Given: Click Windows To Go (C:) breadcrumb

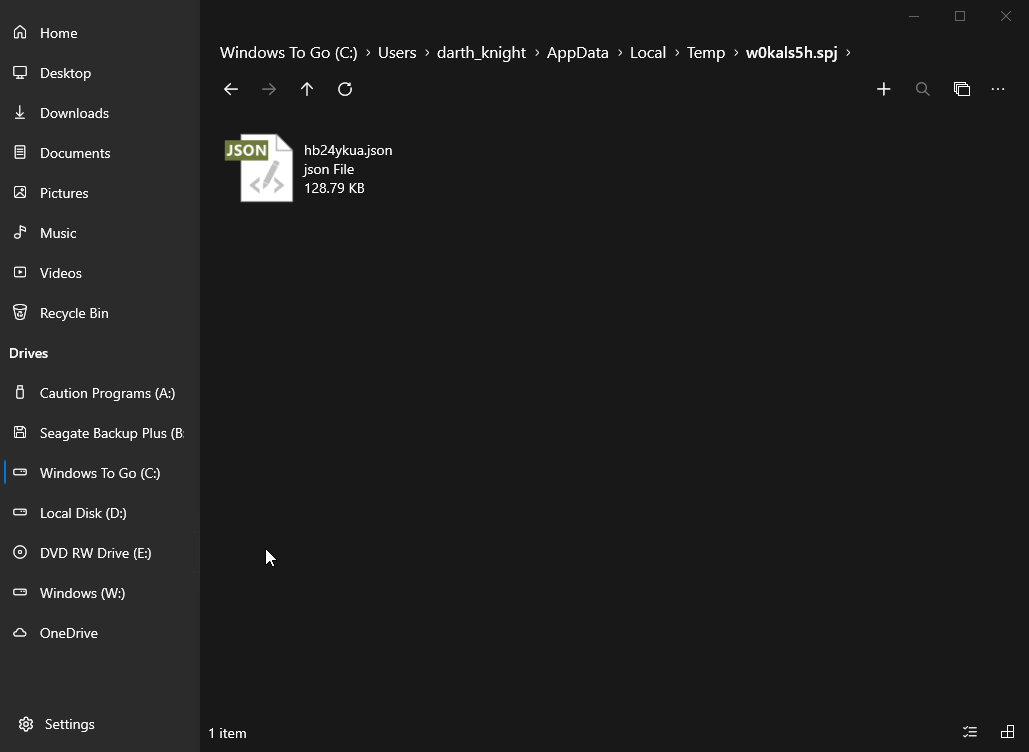Looking at the screenshot, I should coord(289,52).
